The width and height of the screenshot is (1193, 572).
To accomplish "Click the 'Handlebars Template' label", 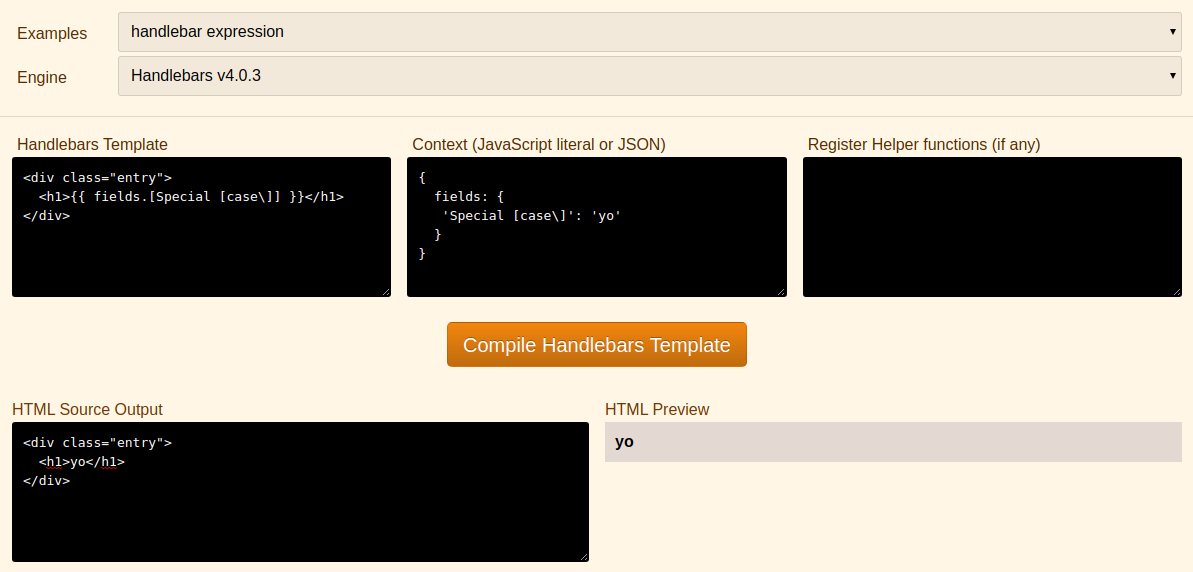I will tap(92, 145).
